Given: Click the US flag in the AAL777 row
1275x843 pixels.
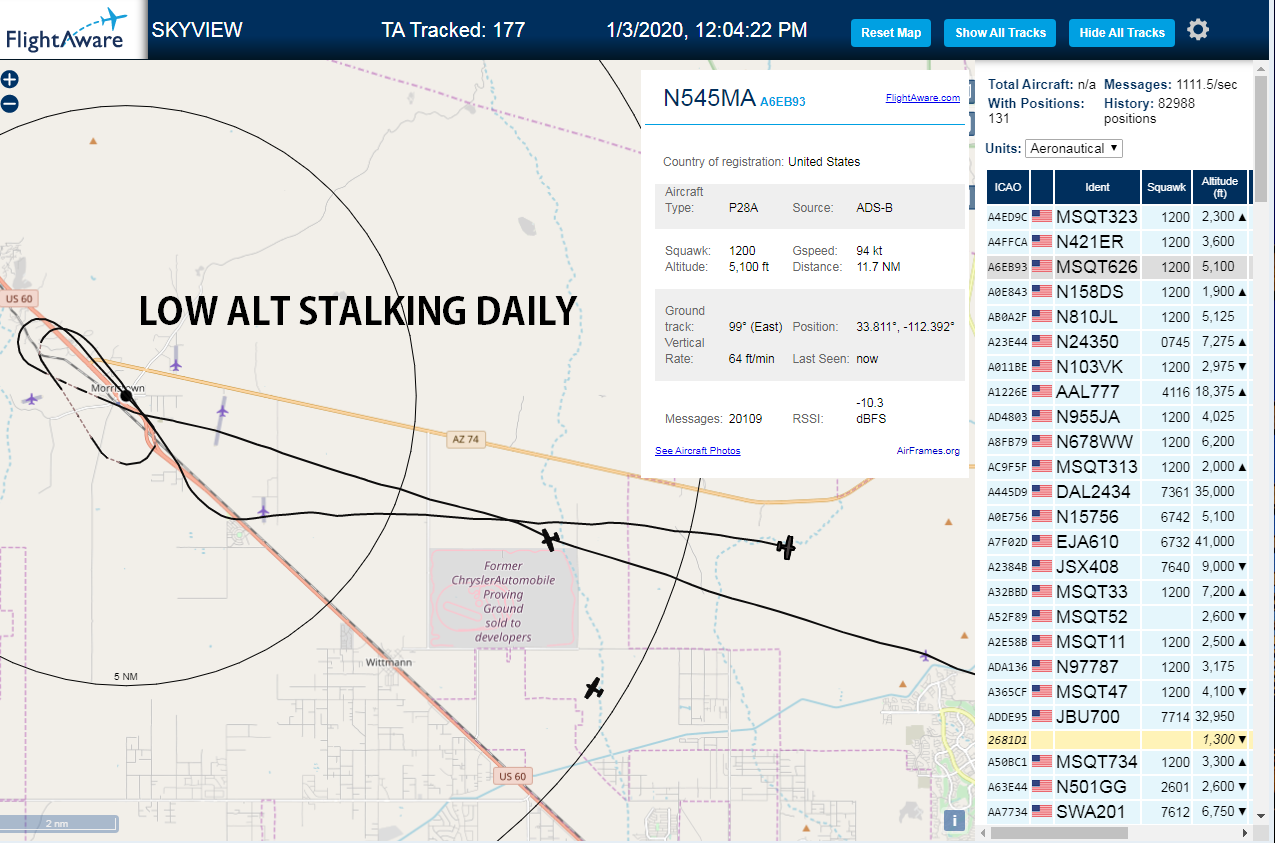Looking at the screenshot, I should (1042, 391).
